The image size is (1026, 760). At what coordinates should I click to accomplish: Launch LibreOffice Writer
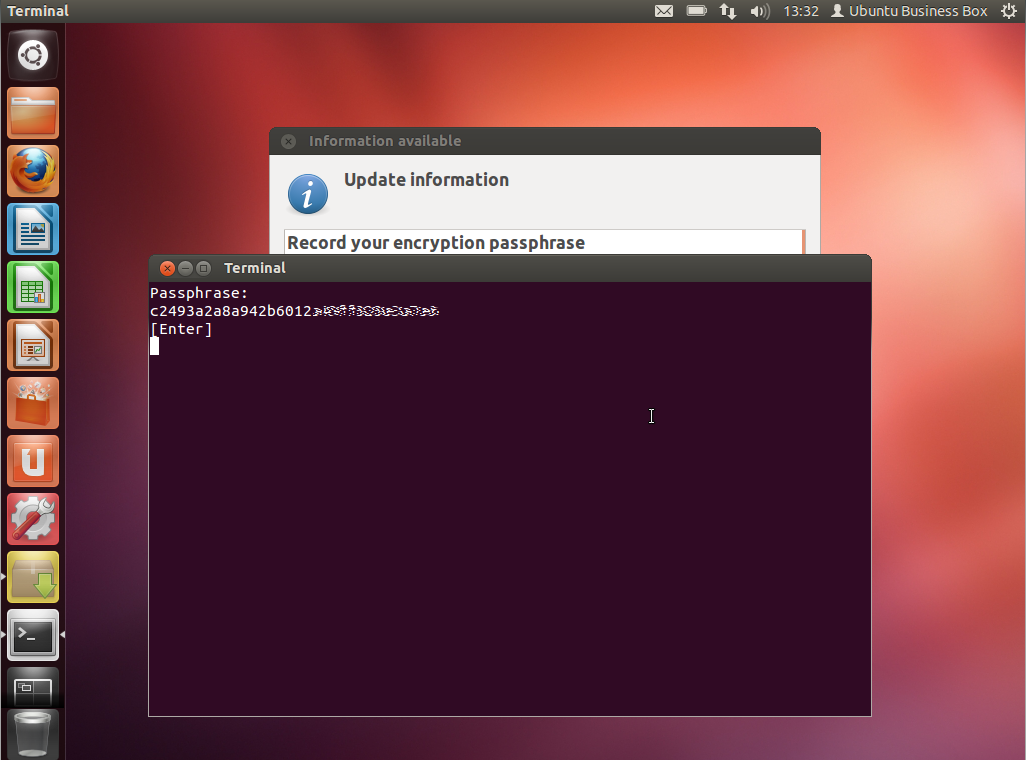pos(32,229)
